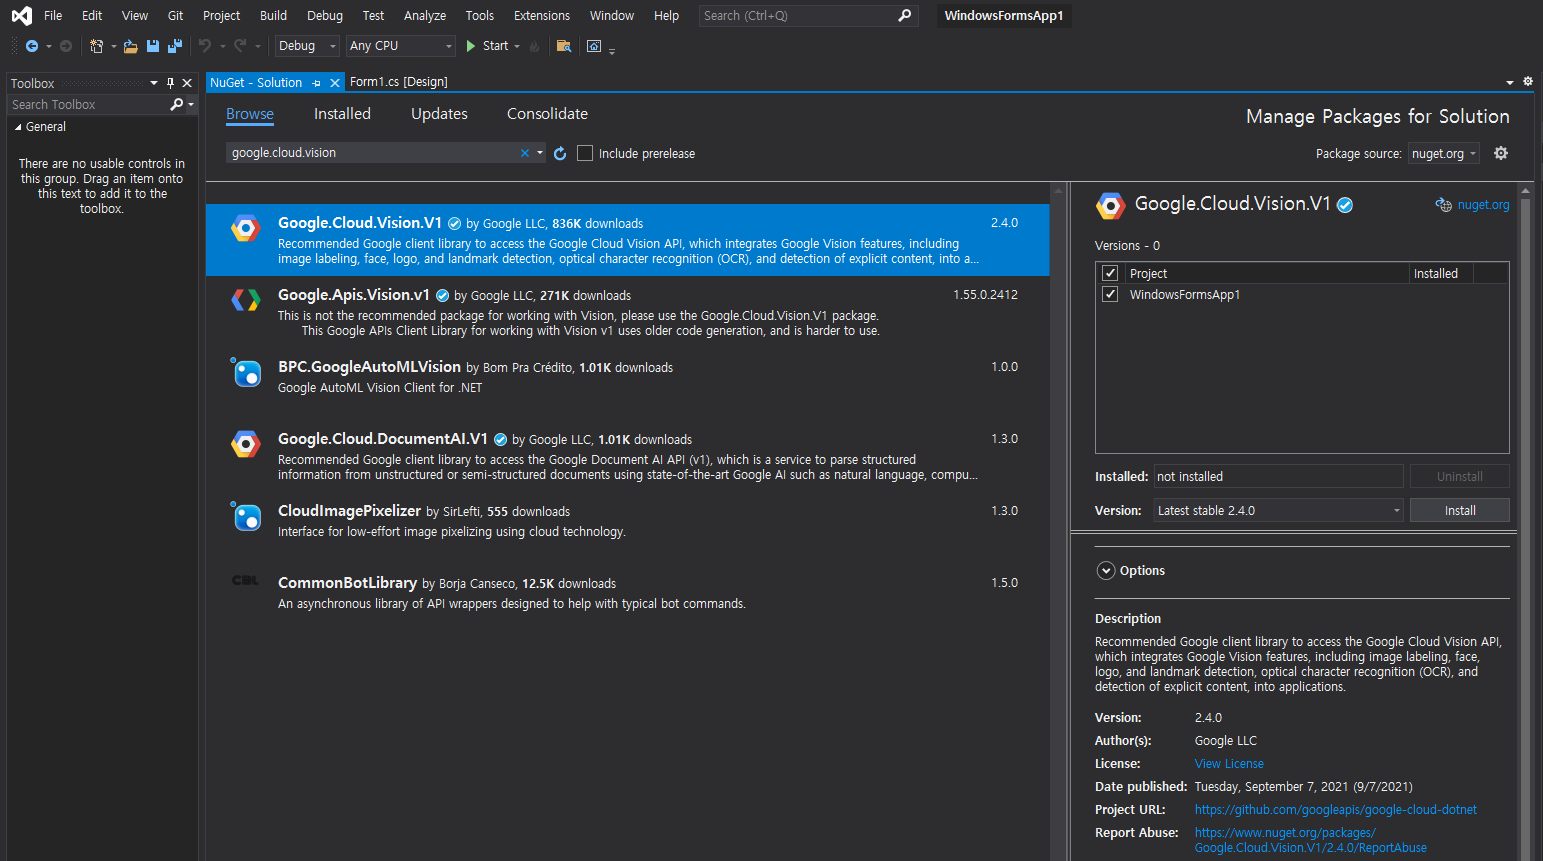Screen dimensions: 1543x861
Task: Switch to the Updates tab
Action: coord(439,114)
